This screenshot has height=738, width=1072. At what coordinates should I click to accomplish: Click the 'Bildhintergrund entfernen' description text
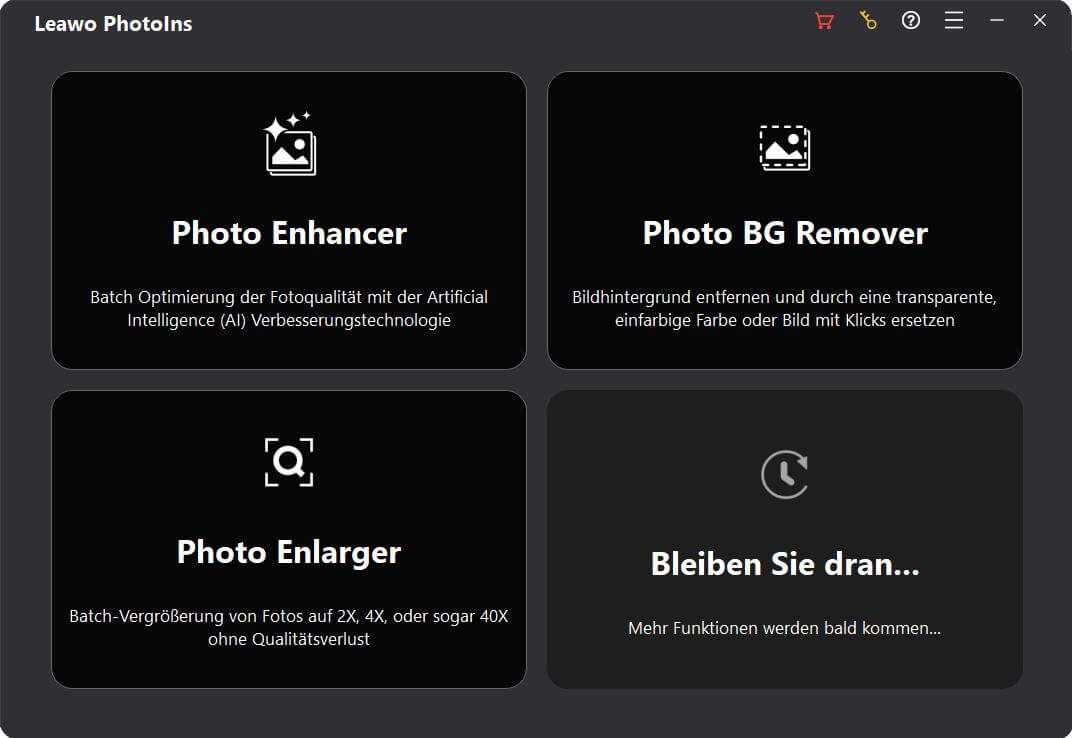(785, 308)
